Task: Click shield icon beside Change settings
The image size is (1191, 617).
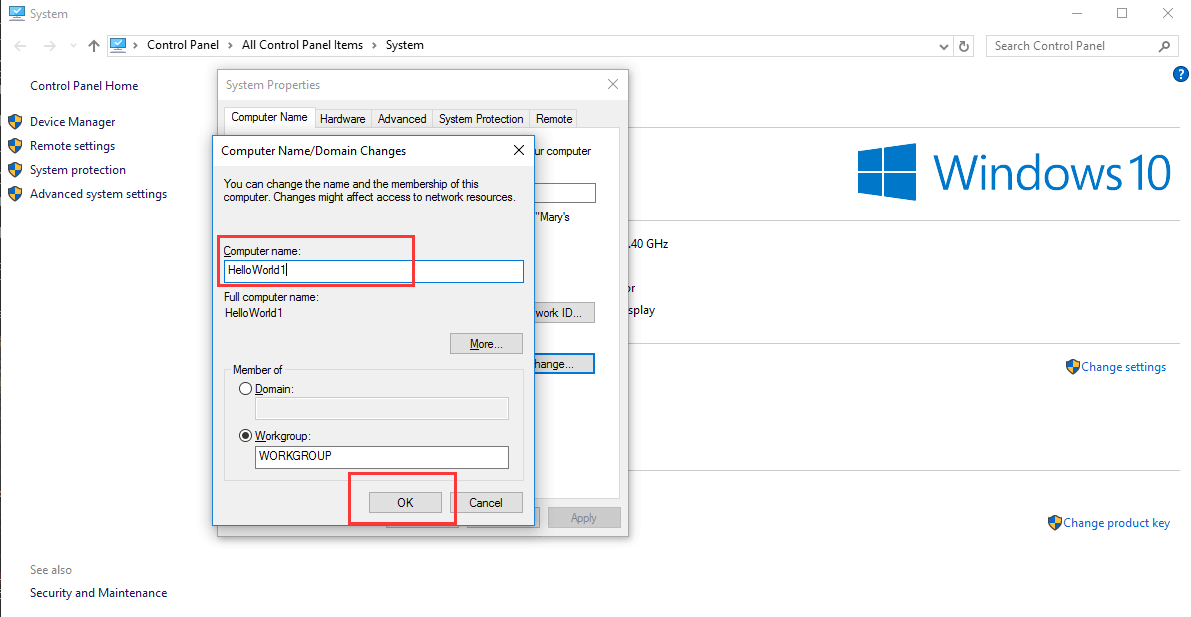Action: coord(1073,367)
